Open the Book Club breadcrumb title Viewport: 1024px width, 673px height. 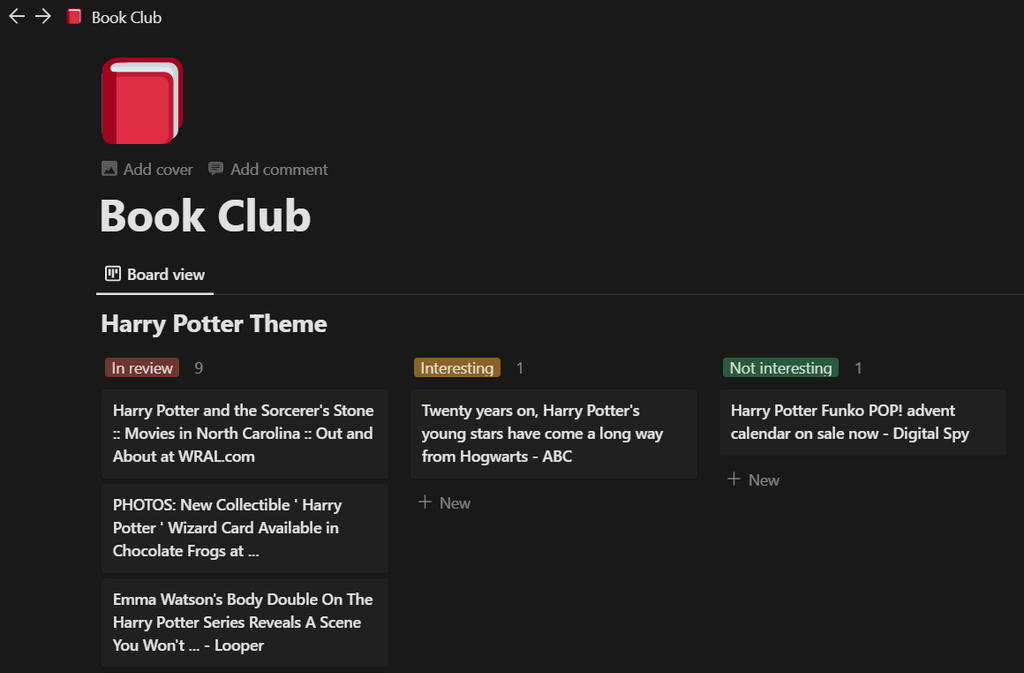click(x=126, y=17)
